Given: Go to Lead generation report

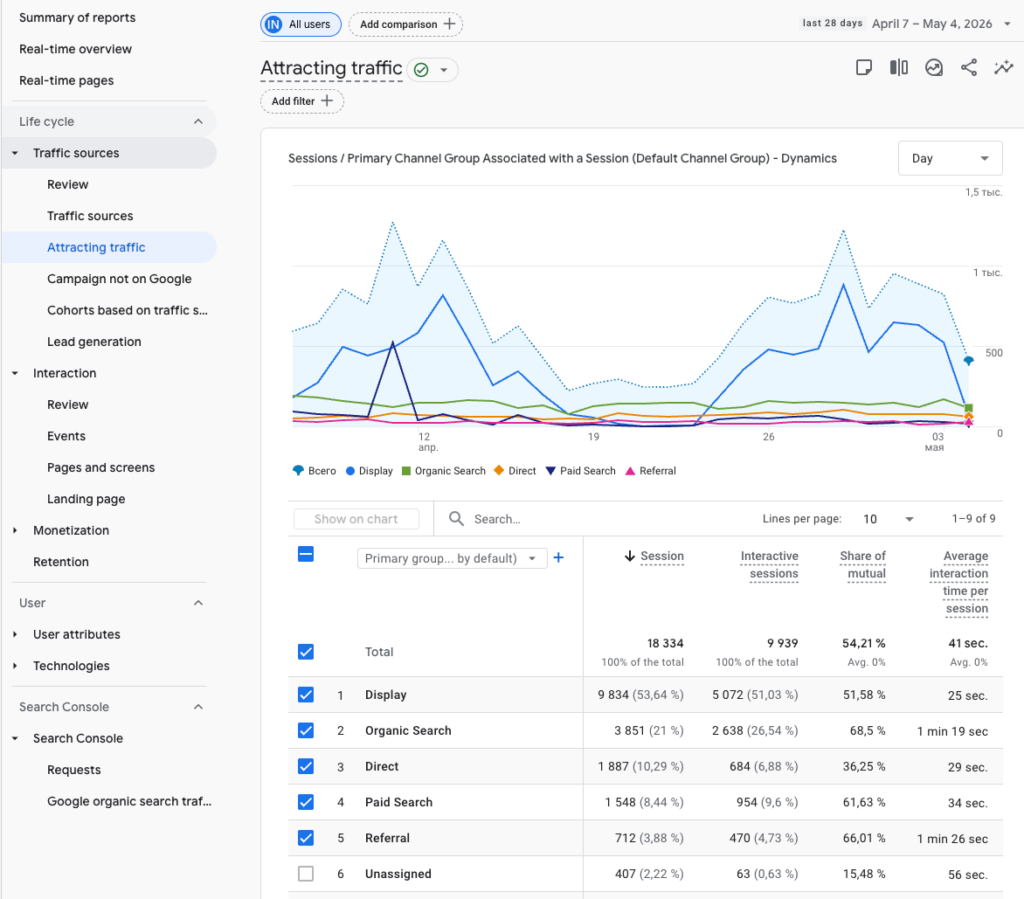Looking at the screenshot, I should [x=94, y=341].
